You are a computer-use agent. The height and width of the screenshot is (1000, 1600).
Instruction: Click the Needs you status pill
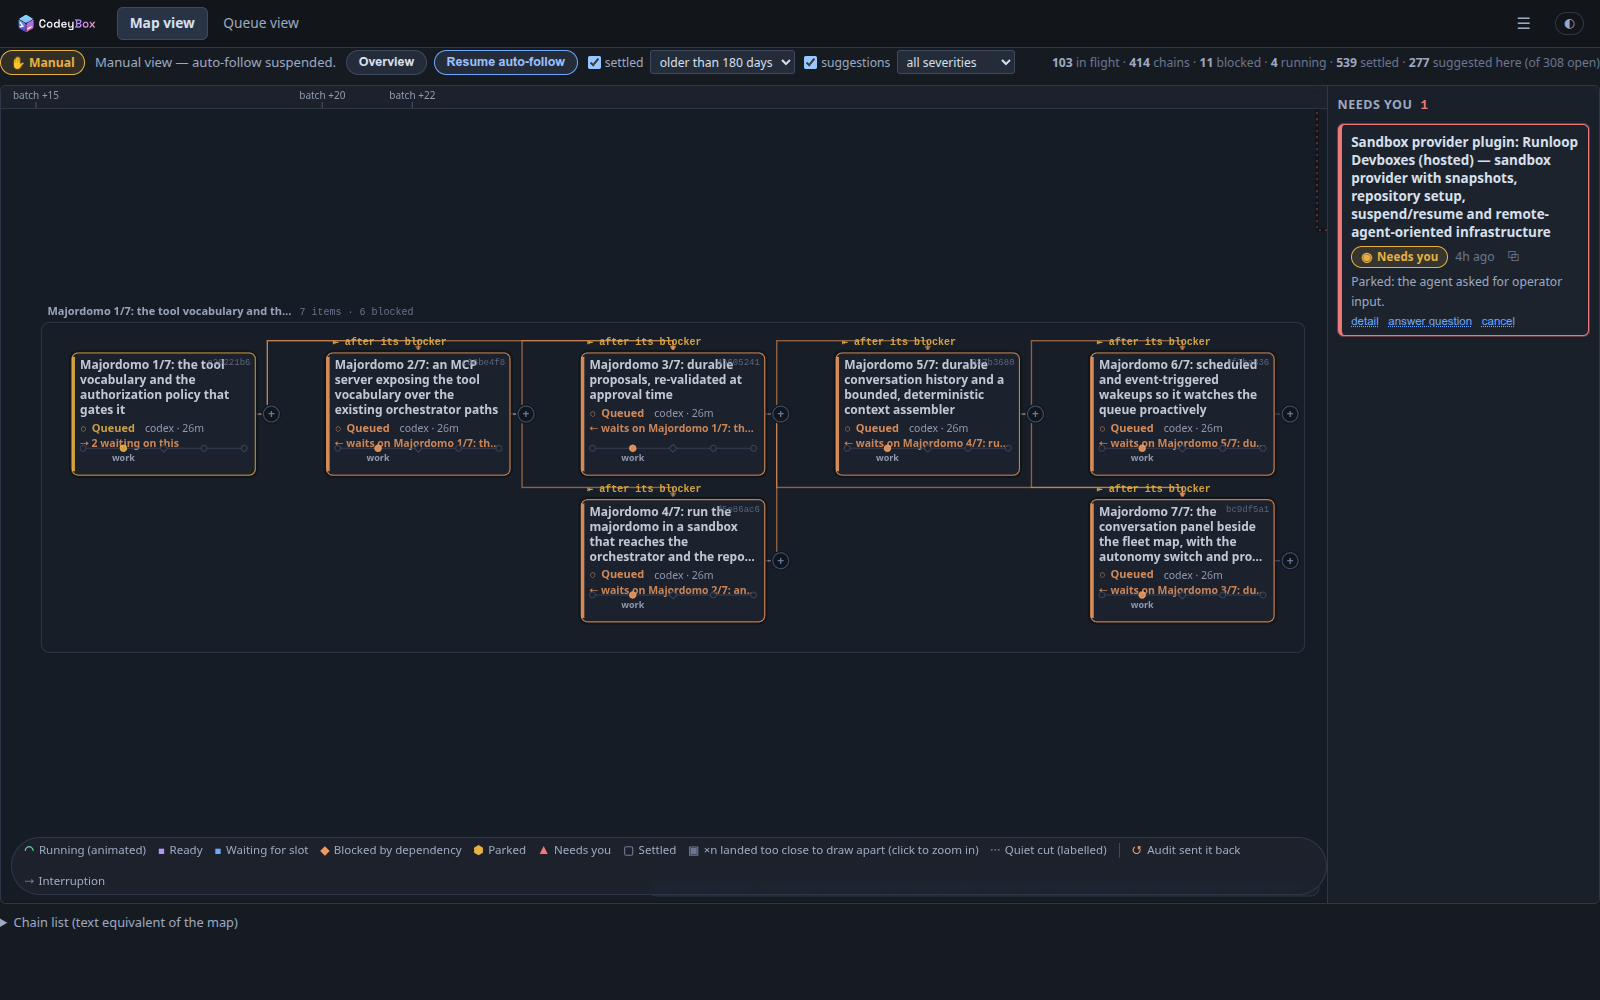click(1399, 257)
